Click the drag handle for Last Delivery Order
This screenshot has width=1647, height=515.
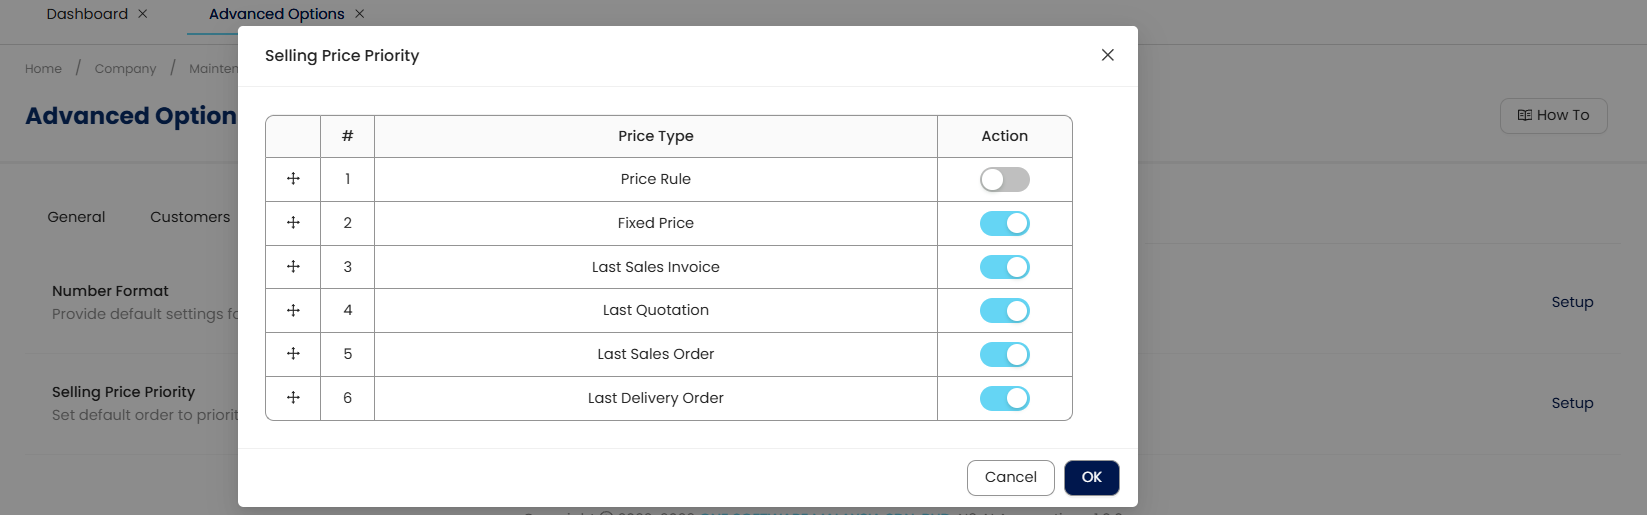coord(293,398)
